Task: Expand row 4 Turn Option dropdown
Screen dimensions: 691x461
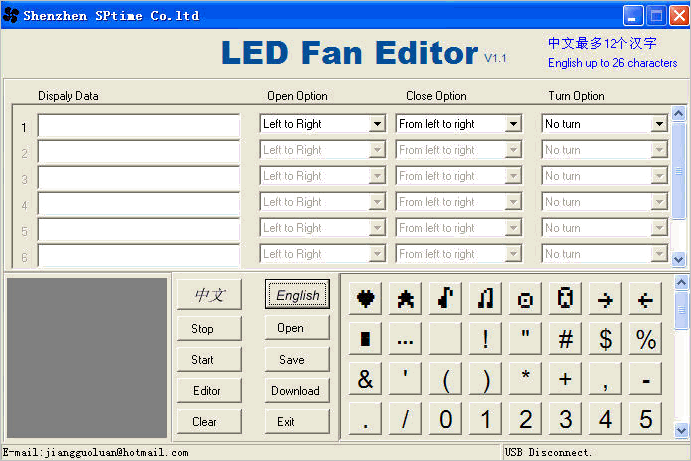Action: pyautogui.click(x=659, y=202)
